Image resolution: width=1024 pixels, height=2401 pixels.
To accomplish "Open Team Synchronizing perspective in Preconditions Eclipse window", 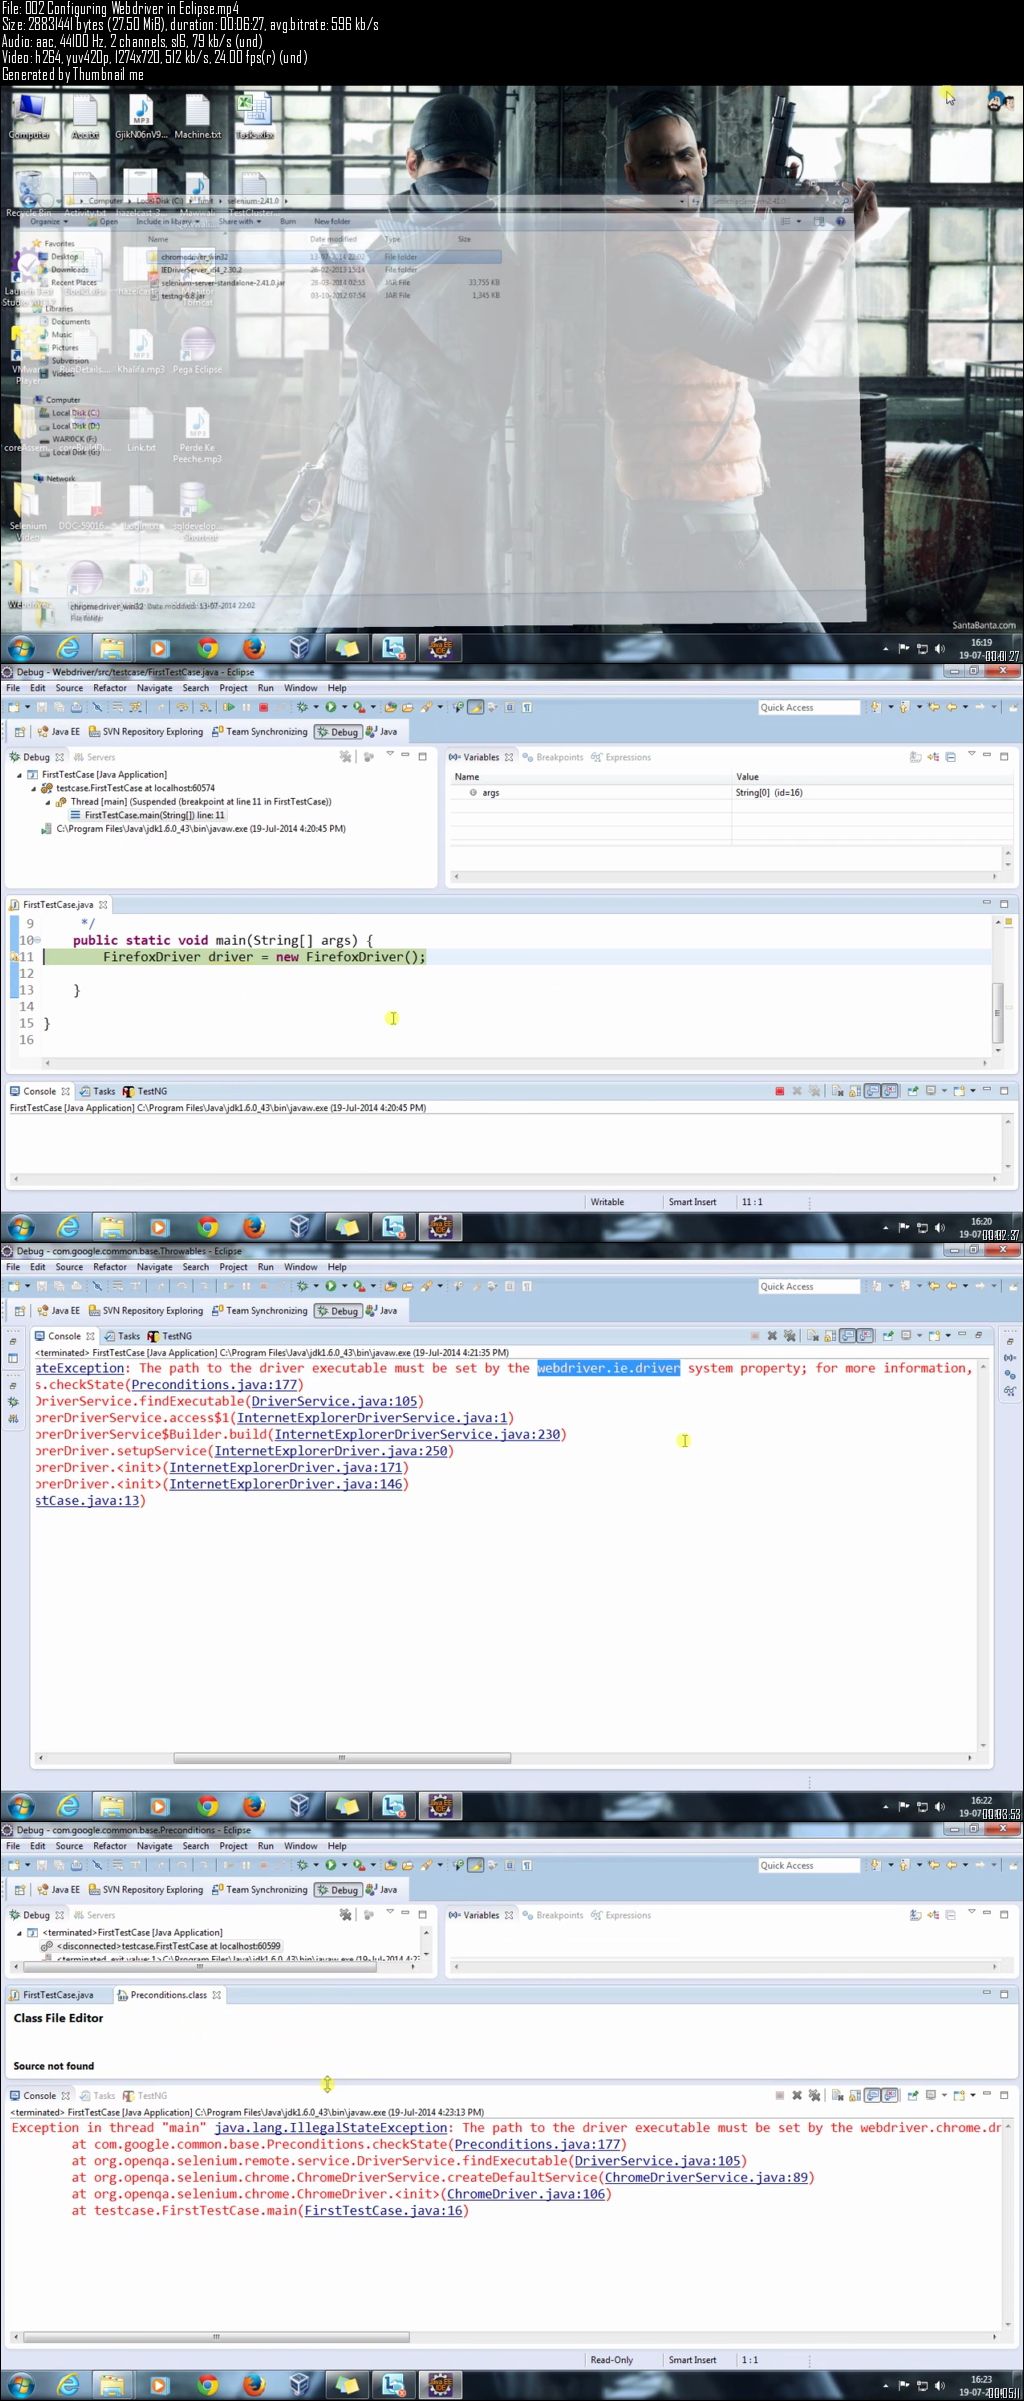I will 259,1889.
